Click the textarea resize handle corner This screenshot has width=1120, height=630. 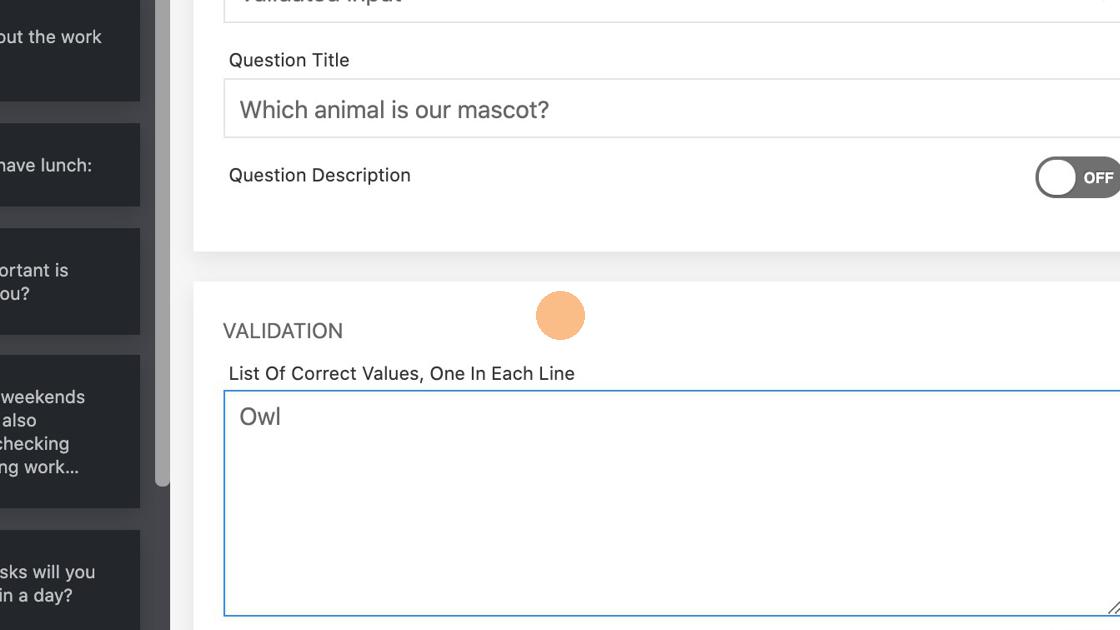(x=1113, y=607)
